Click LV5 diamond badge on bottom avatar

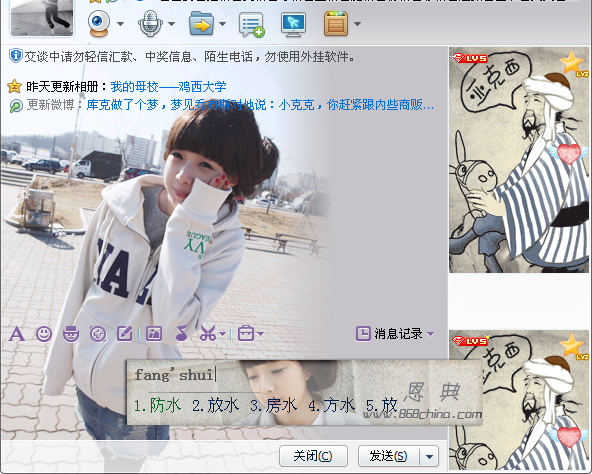[x=470, y=341]
